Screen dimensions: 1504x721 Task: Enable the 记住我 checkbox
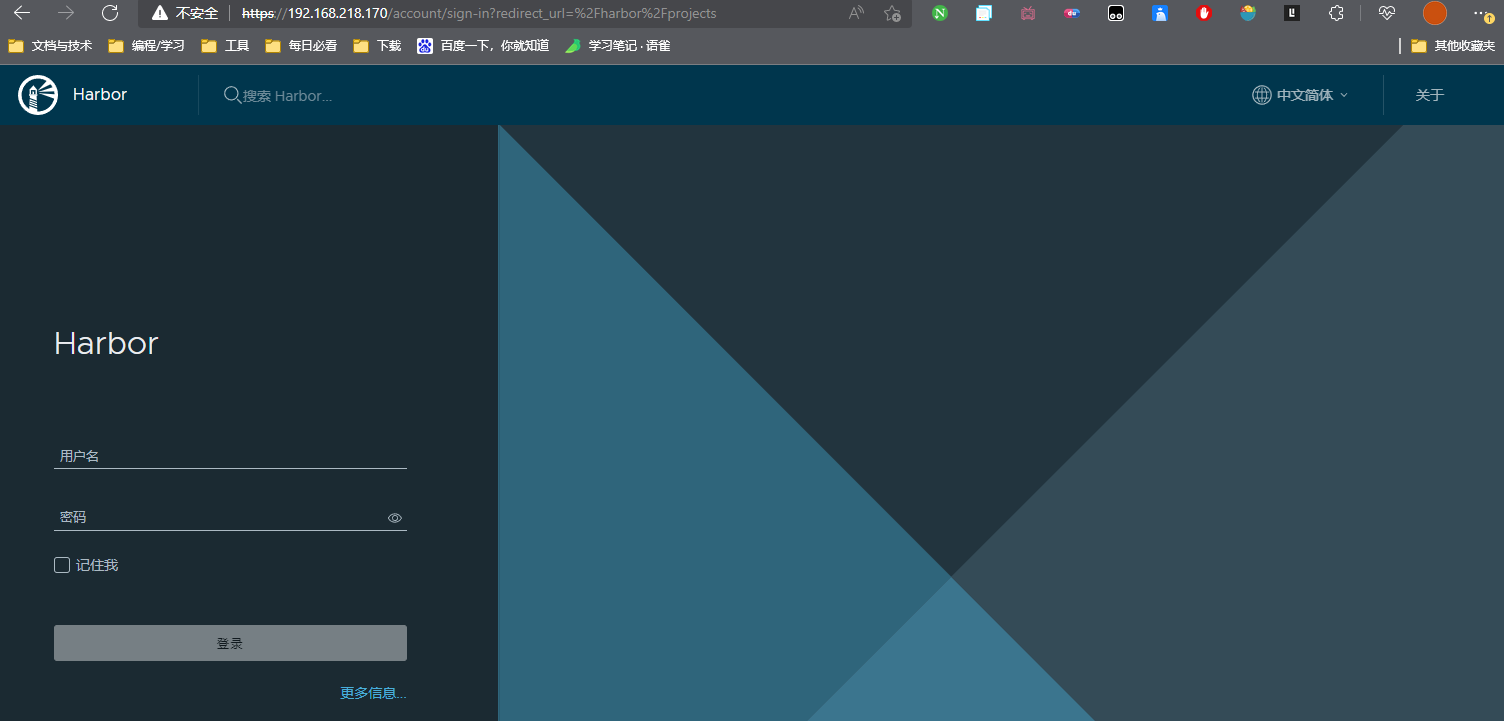[62, 565]
